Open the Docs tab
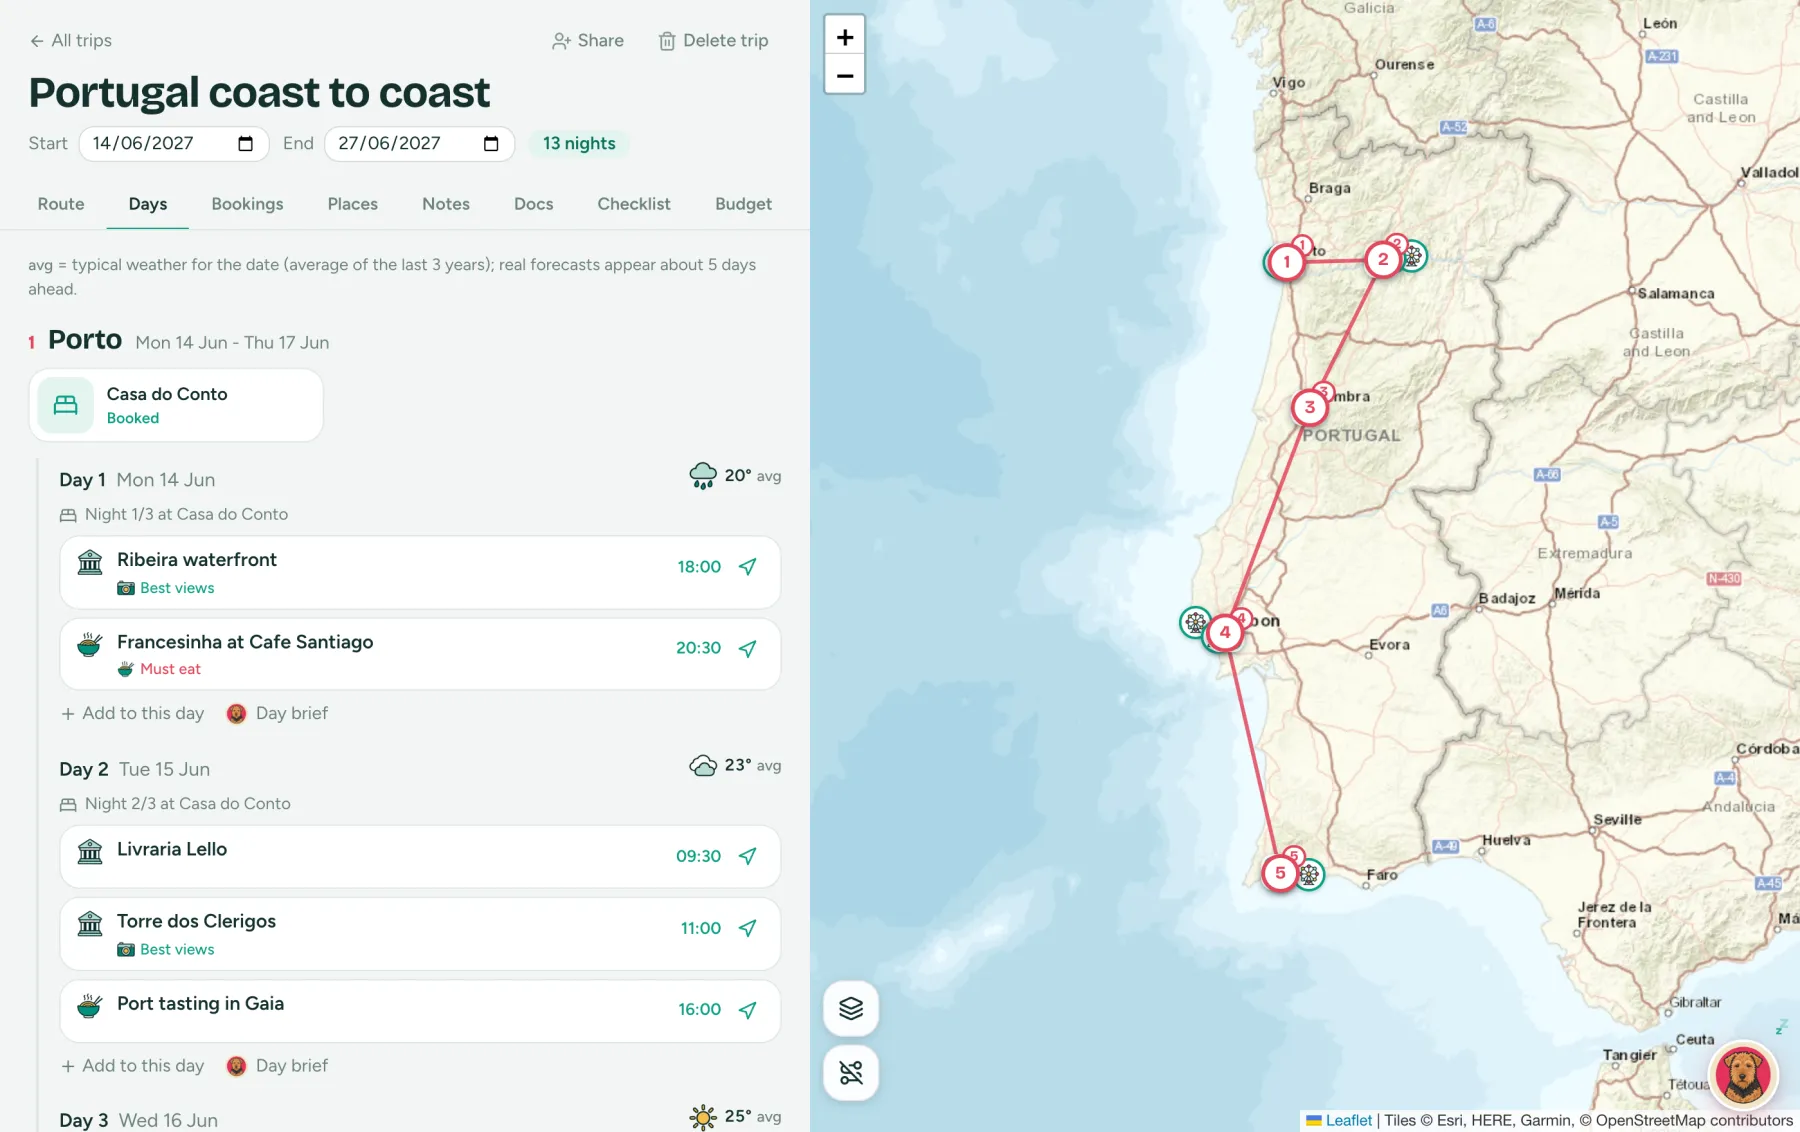This screenshot has width=1800, height=1132. tap(534, 204)
